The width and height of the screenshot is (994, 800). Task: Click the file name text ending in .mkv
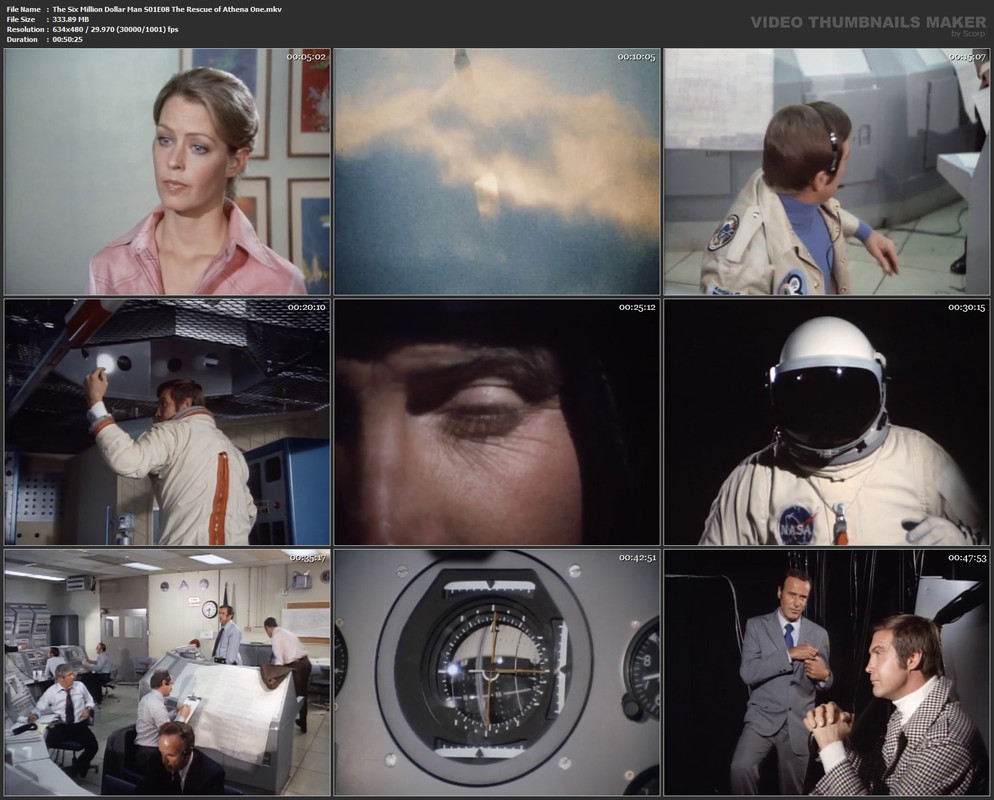(x=167, y=10)
